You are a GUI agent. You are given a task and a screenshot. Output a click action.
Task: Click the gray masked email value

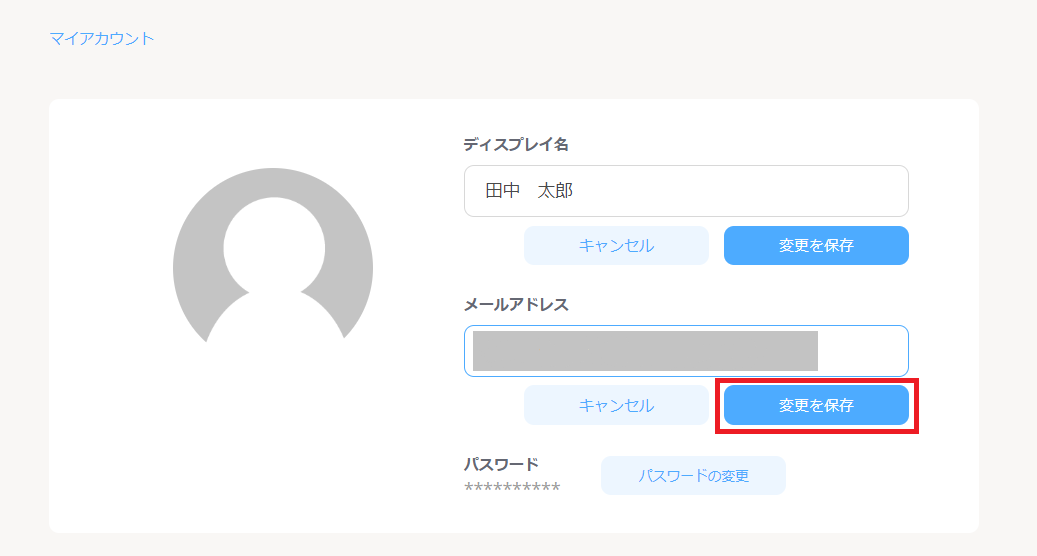tap(645, 351)
